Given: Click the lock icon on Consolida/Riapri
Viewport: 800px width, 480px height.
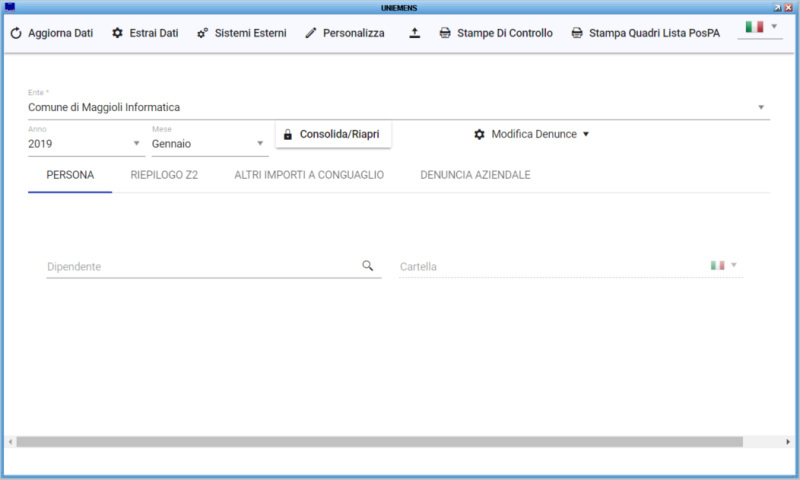Looking at the screenshot, I should pyautogui.click(x=288, y=135).
